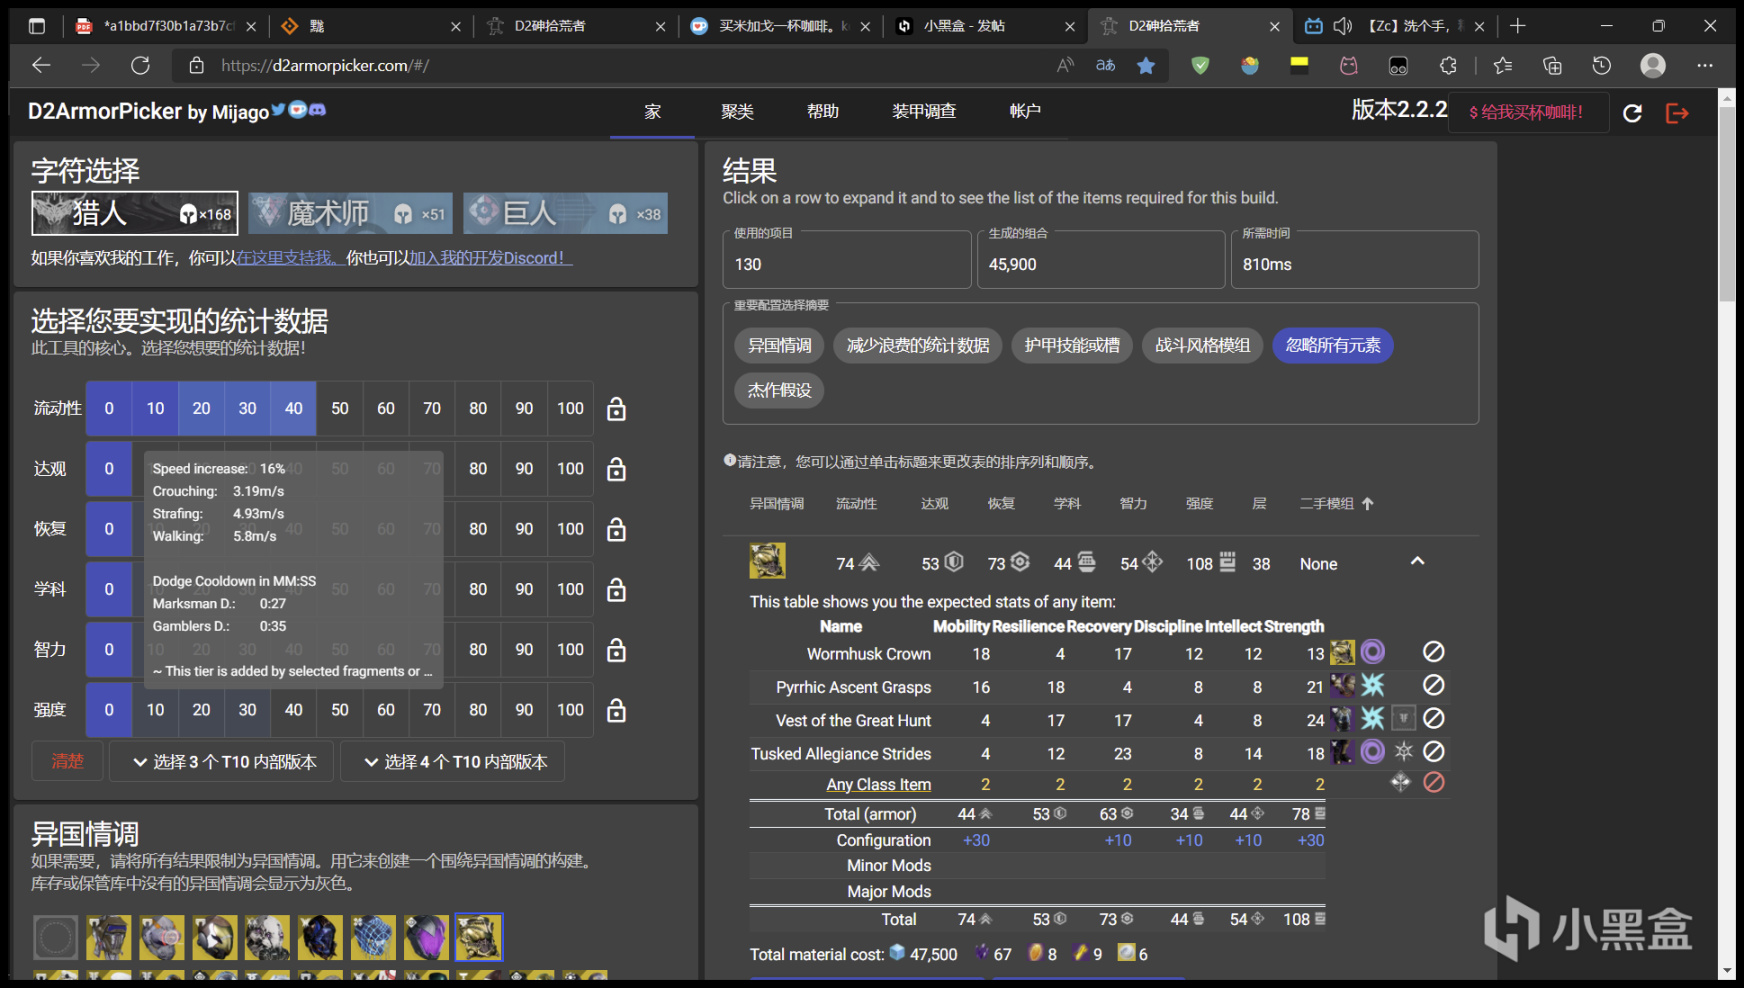Screen dimensions: 1744x988
Task: Open 护甲技能或槽 summary chip
Action: pos(1072,345)
